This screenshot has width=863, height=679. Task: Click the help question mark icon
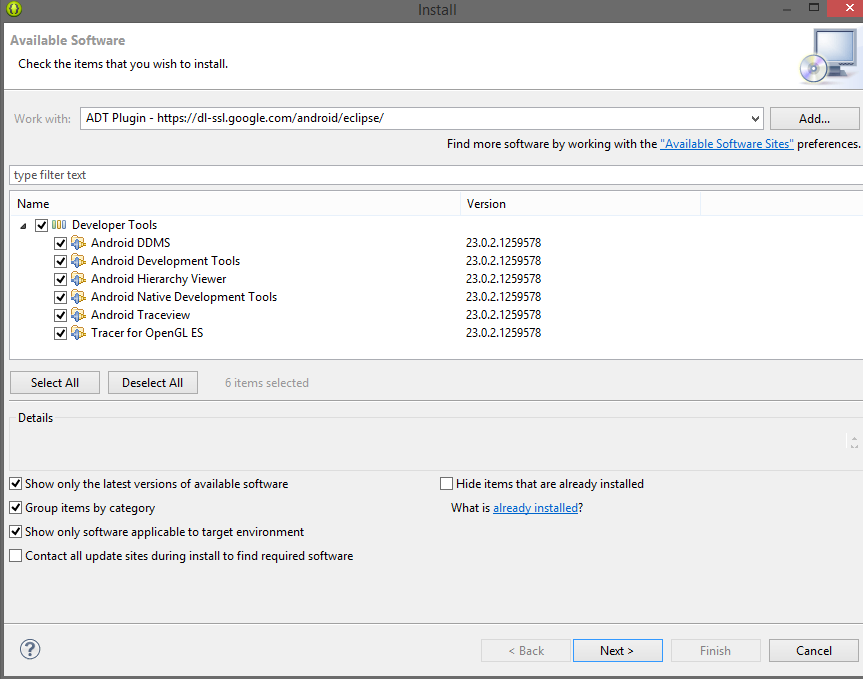30,649
